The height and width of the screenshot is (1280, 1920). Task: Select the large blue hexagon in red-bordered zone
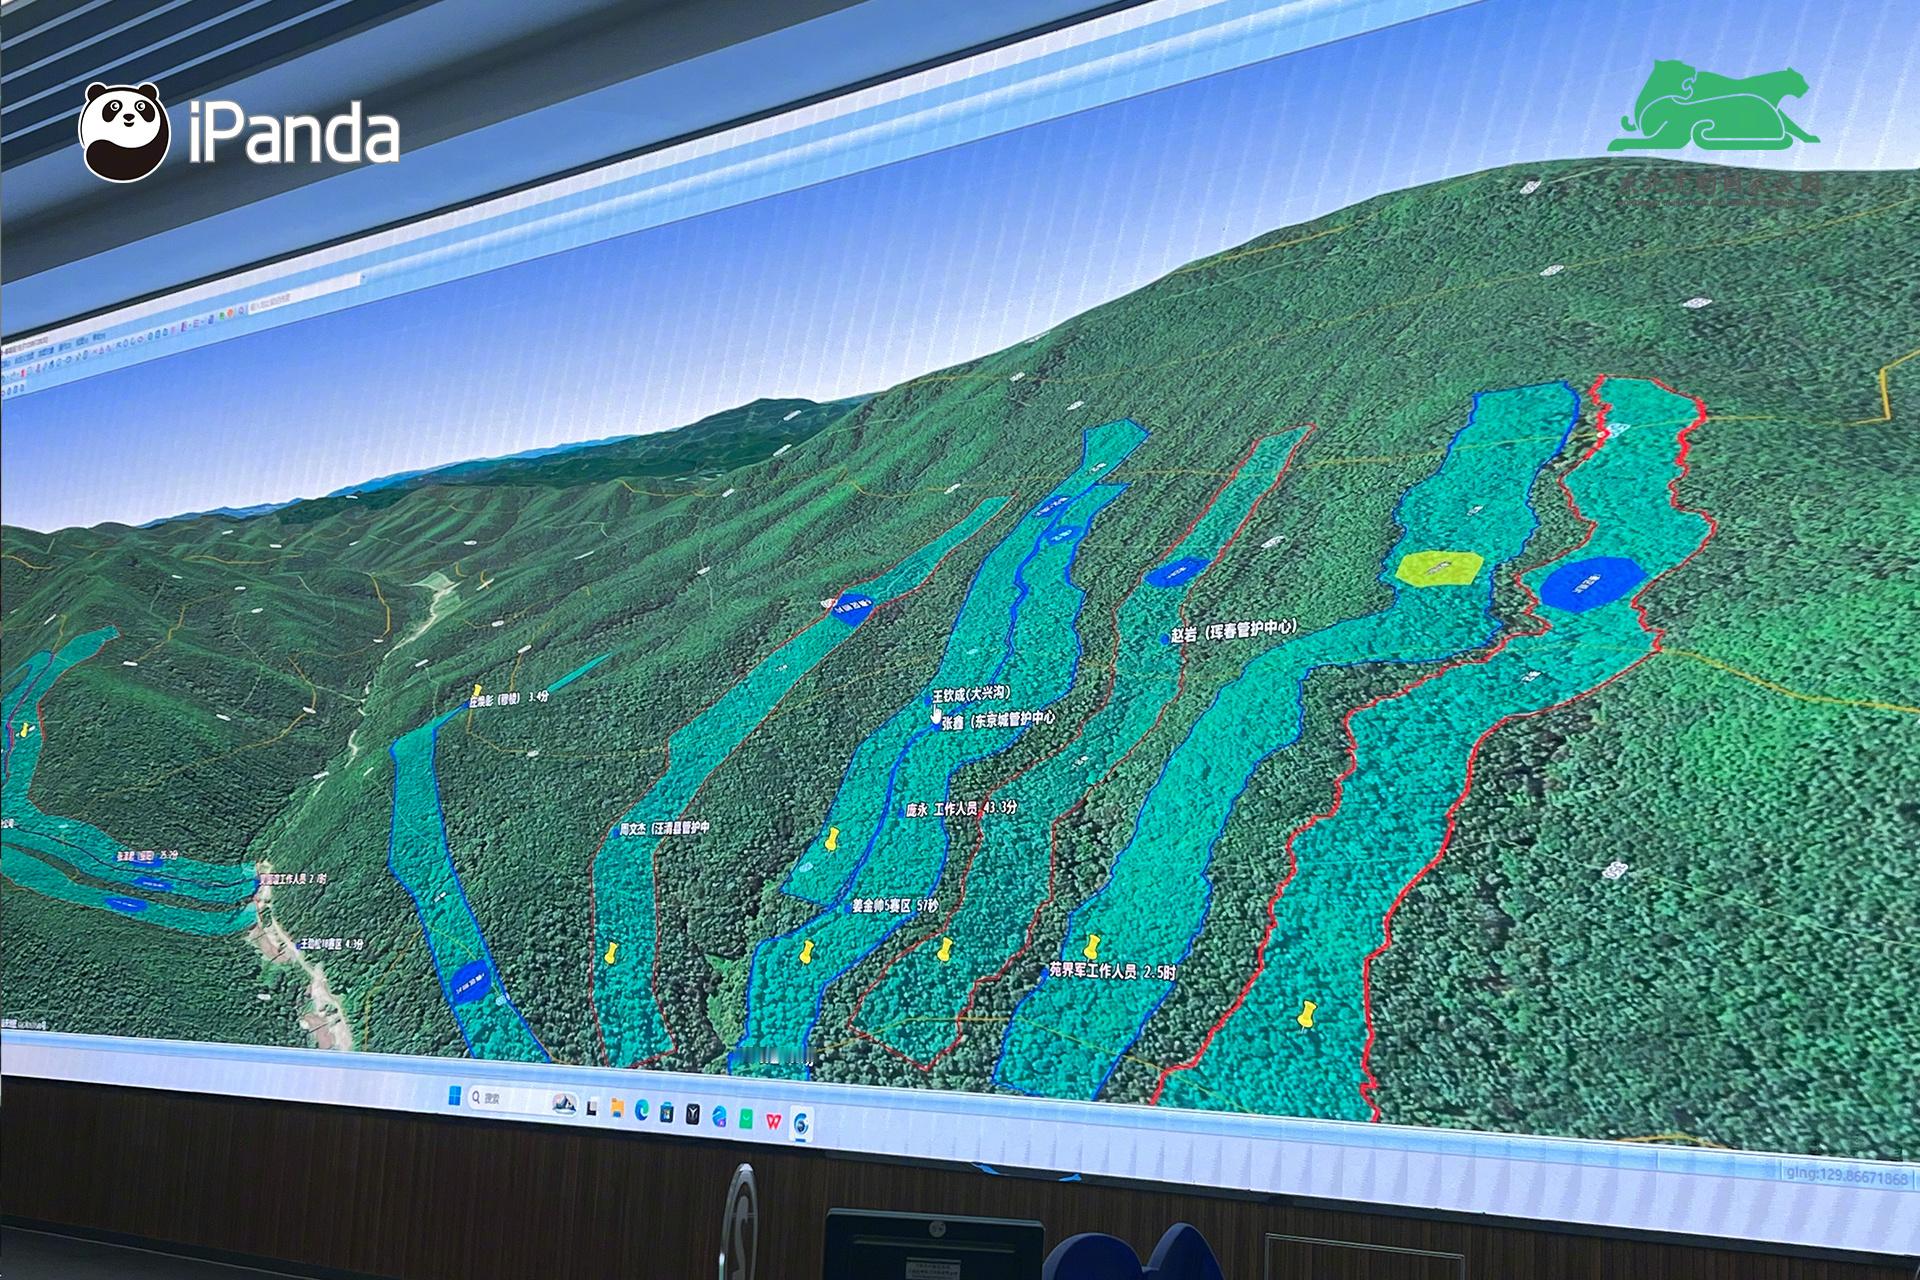tap(1592, 584)
